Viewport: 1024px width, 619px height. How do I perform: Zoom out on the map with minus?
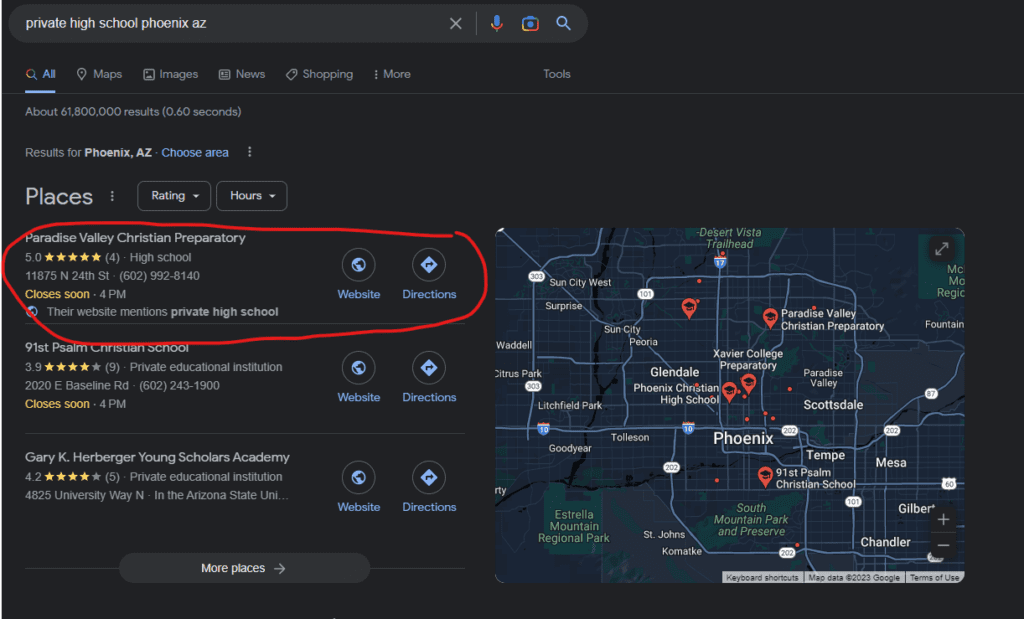click(943, 545)
